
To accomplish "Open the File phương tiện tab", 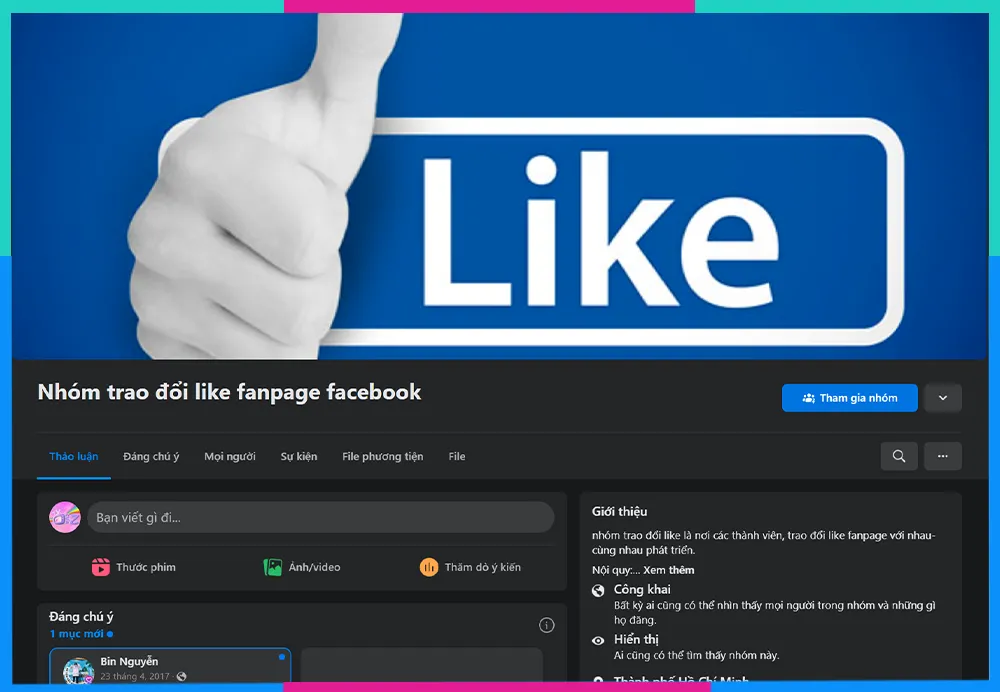I will click(383, 457).
